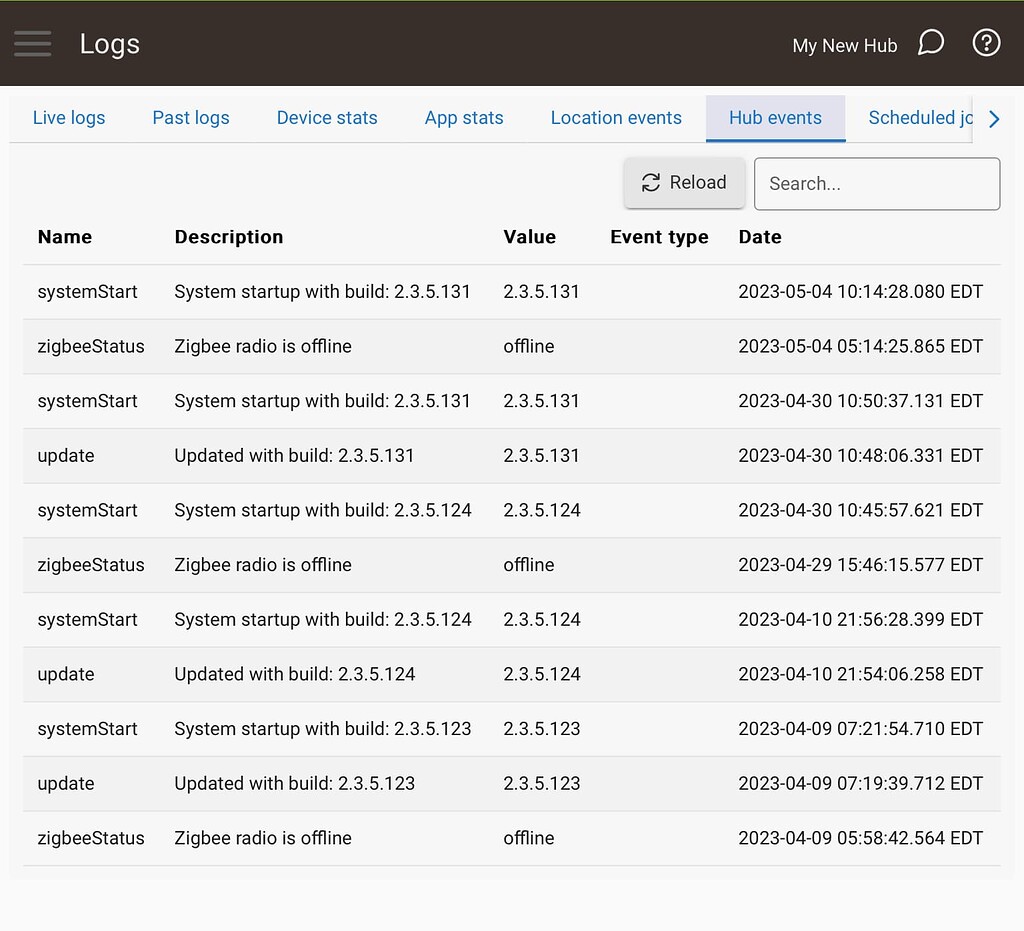Viewport: 1024px width, 931px height.
Task: Click update name in 2023-04-30 row
Action: 66,456
